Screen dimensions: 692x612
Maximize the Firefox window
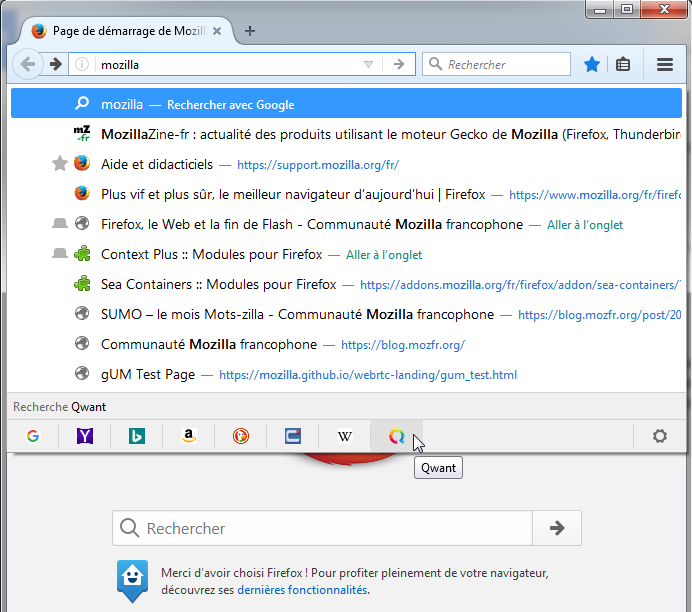coord(627,9)
